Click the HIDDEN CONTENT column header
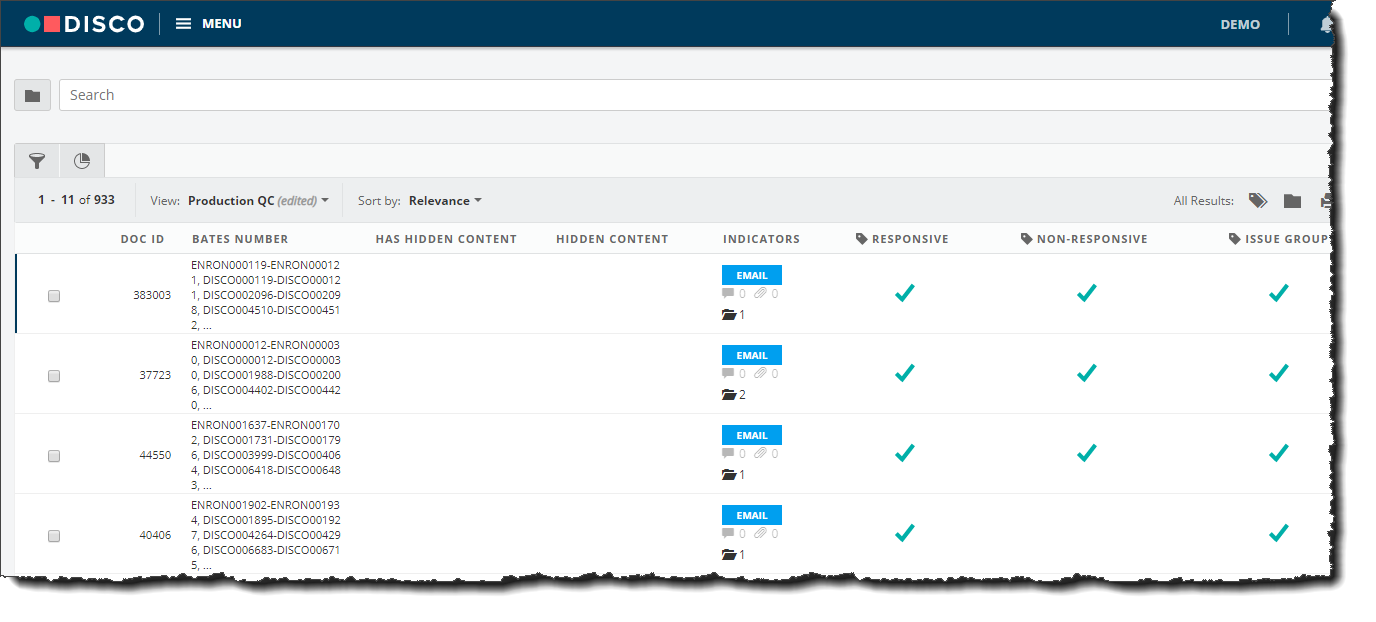The width and height of the screenshot is (1376, 622). tap(612, 239)
